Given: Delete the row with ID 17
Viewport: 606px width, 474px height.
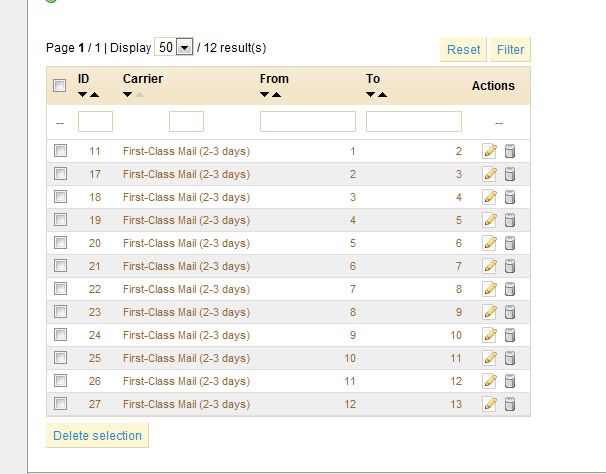Looking at the screenshot, I should click(509, 174).
